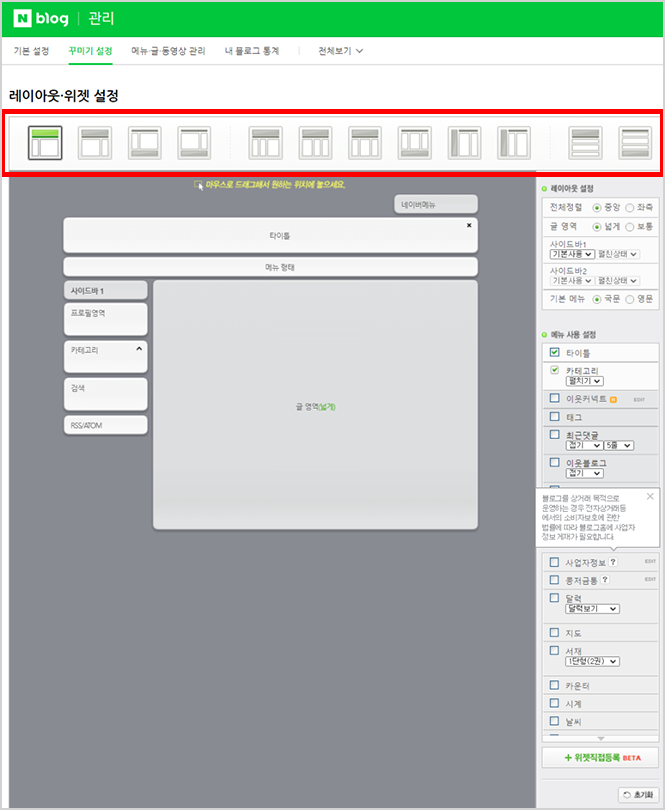
Task: Click the orange badge next to 이웃커넥트
Action: coord(613,399)
